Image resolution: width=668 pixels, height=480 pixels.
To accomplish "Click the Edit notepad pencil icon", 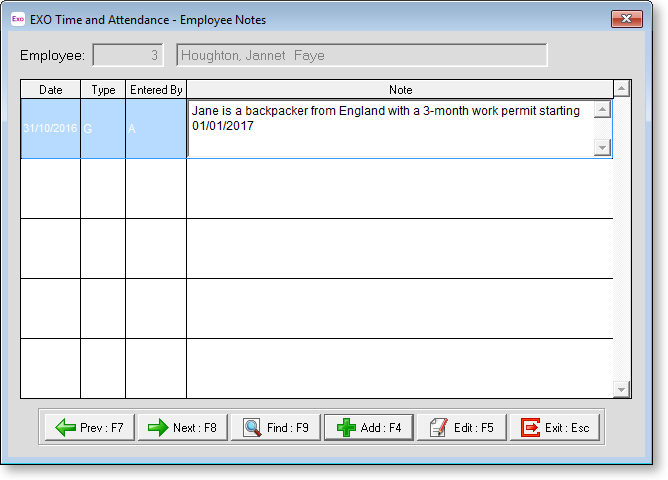I will pos(437,428).
